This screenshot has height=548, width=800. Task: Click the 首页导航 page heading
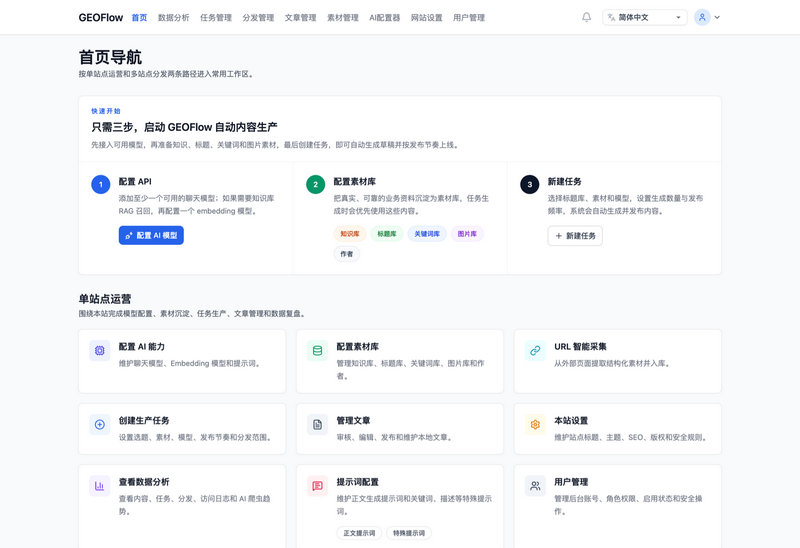[110, 57]
